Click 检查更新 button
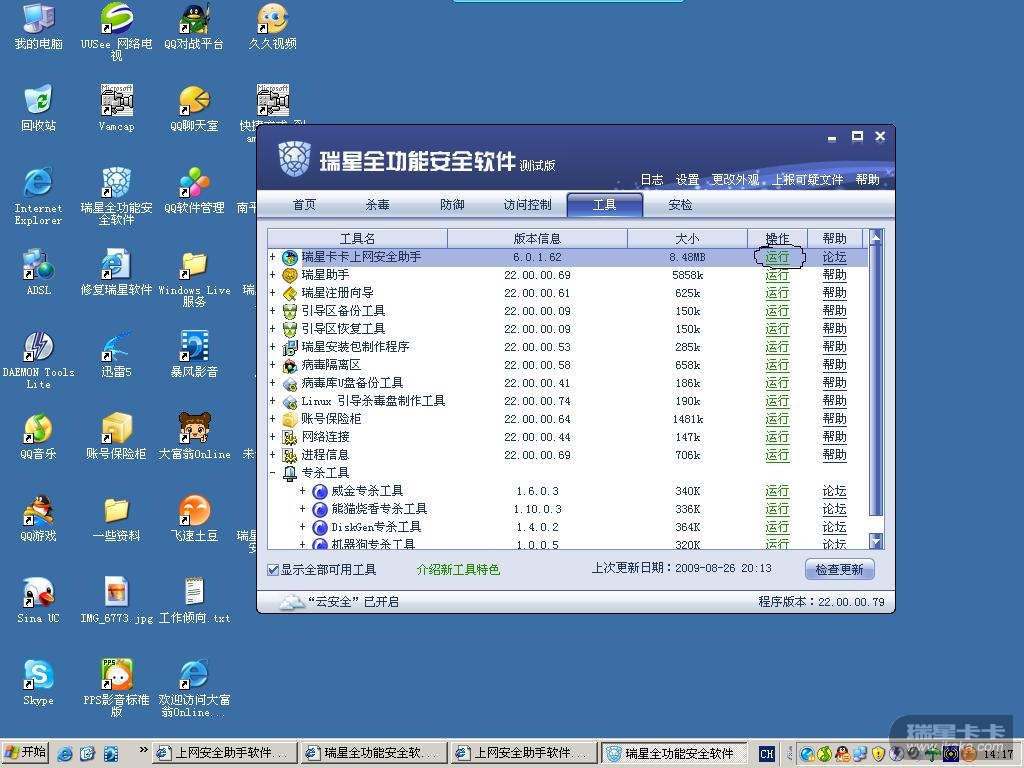 pos(839,569)
